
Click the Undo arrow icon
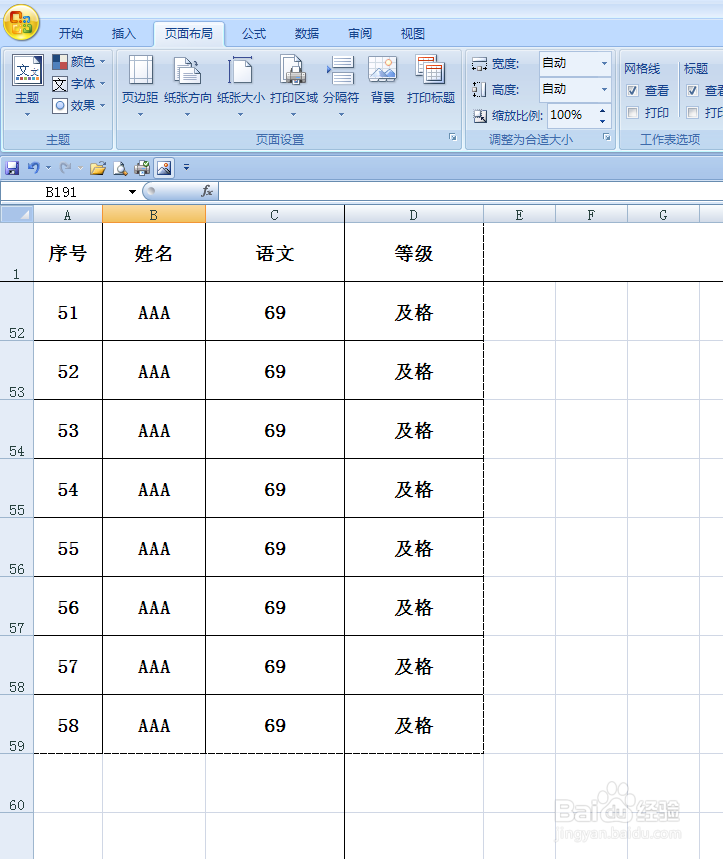[x=34, y=168]
